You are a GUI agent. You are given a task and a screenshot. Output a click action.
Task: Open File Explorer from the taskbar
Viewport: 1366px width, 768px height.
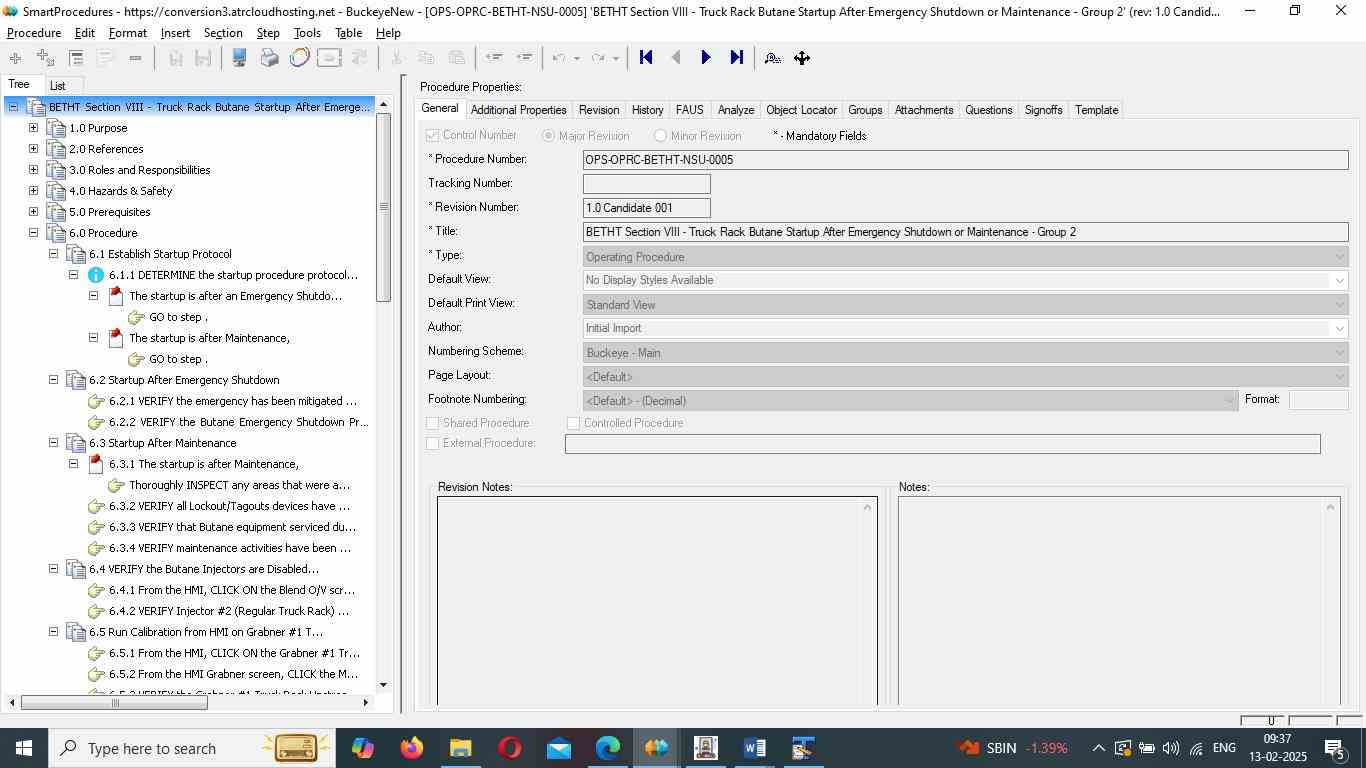coord(460,748)
